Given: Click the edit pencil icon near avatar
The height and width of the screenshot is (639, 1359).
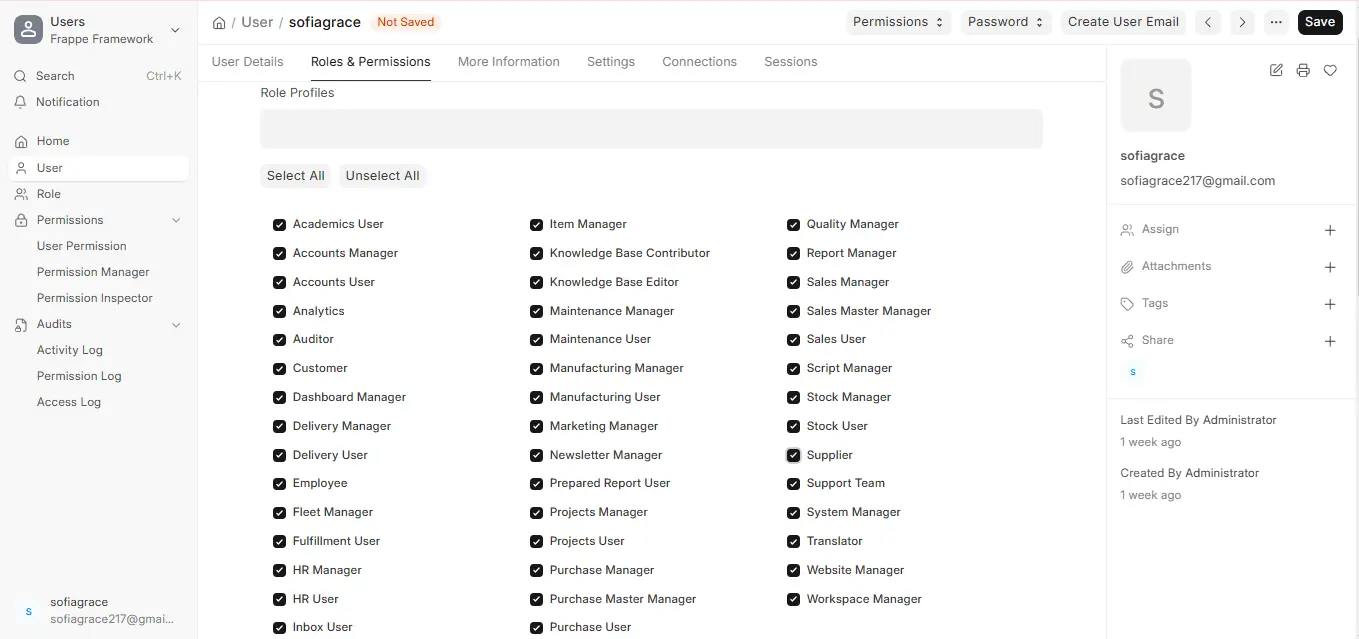Looking at the screenshot, I should click(1276, 70).
